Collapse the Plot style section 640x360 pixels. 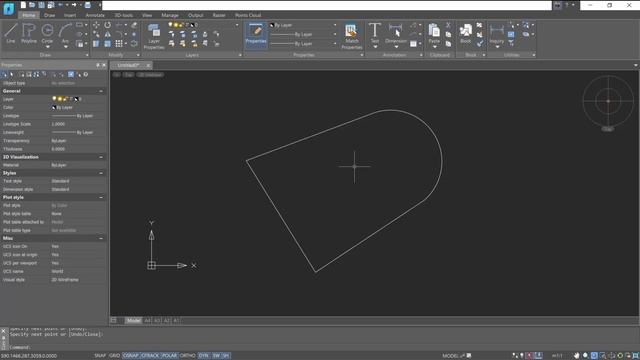tap(101, 198)
